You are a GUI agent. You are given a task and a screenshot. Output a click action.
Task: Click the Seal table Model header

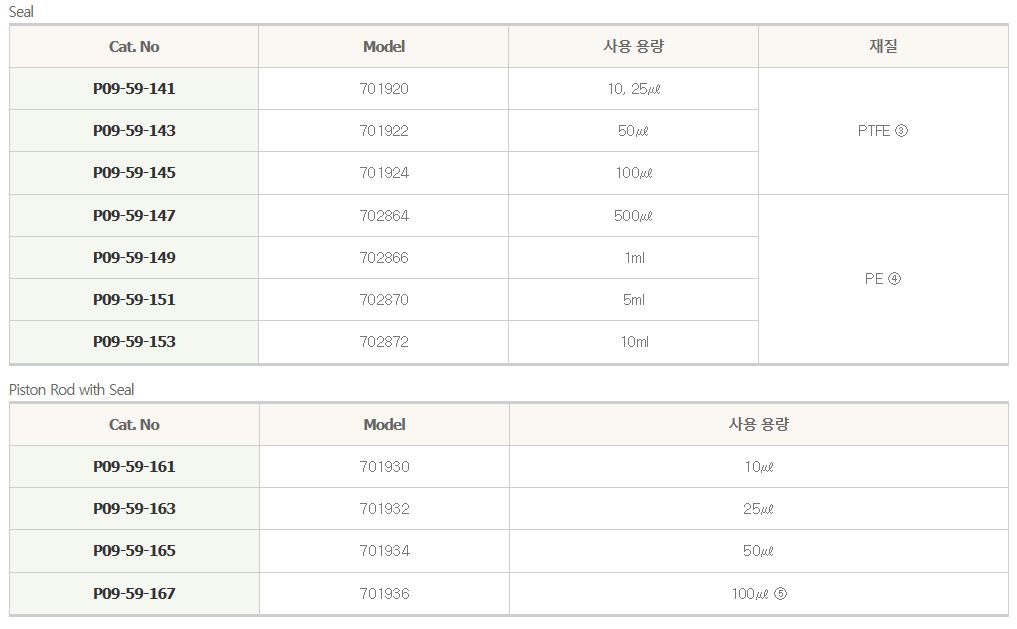[384, 47]
